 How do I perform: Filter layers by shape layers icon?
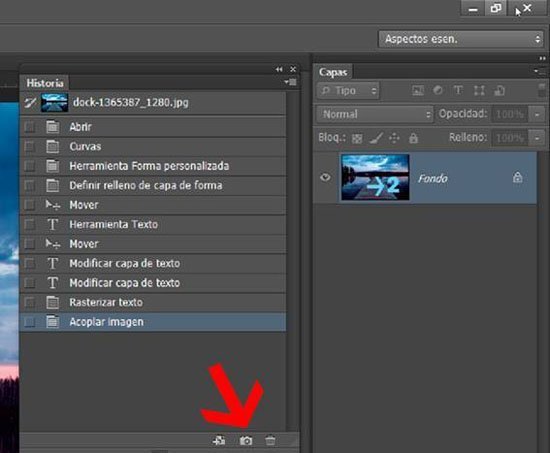(x=479, y=91)
